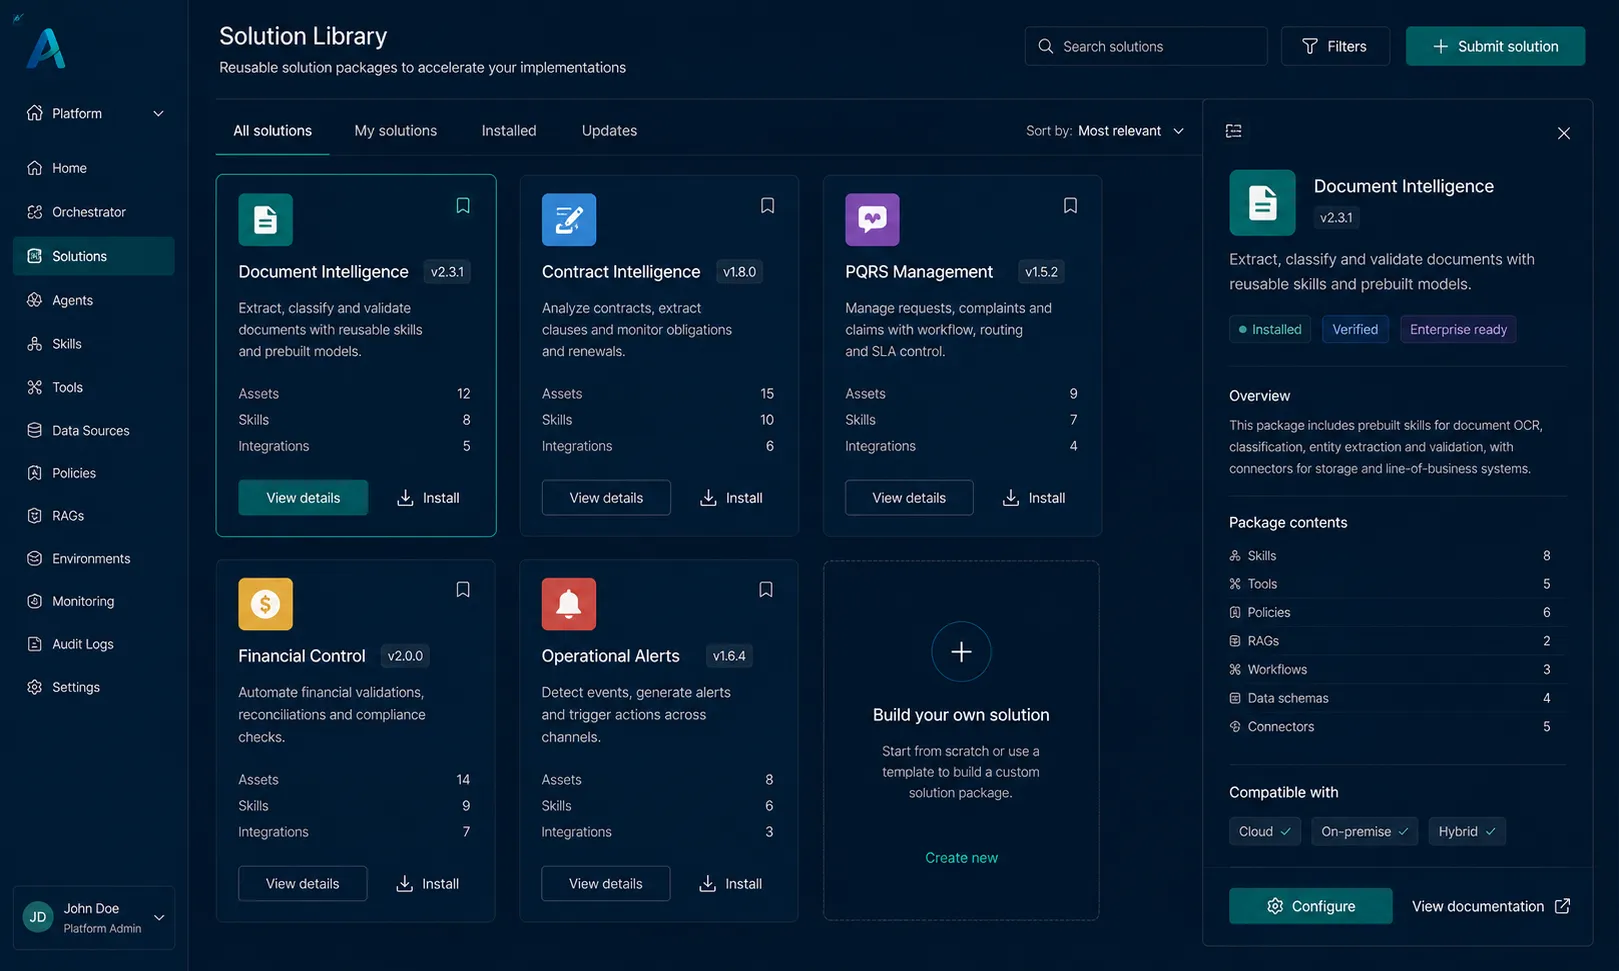Bookmark the PQRS Management solution
1619x971 pixels.
1070,205
